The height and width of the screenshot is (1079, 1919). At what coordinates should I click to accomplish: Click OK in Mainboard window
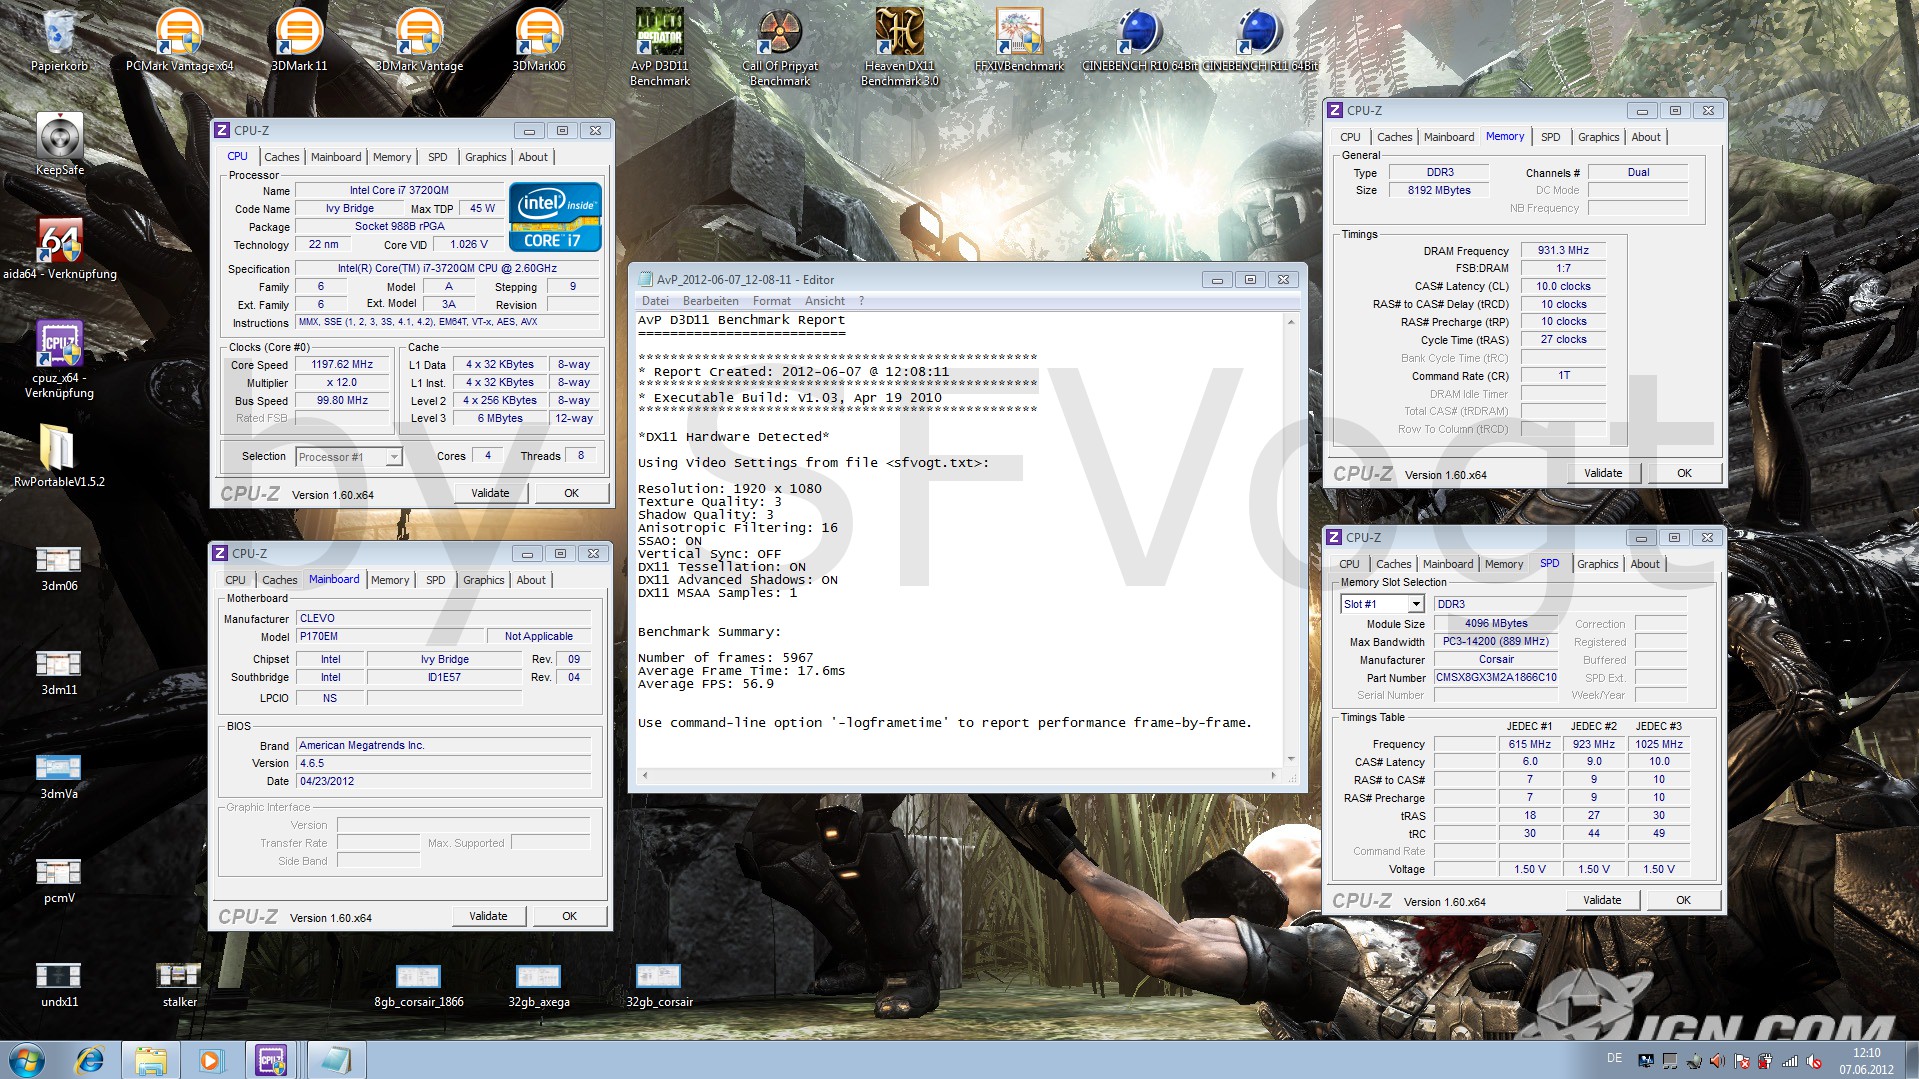click(569, 916)
